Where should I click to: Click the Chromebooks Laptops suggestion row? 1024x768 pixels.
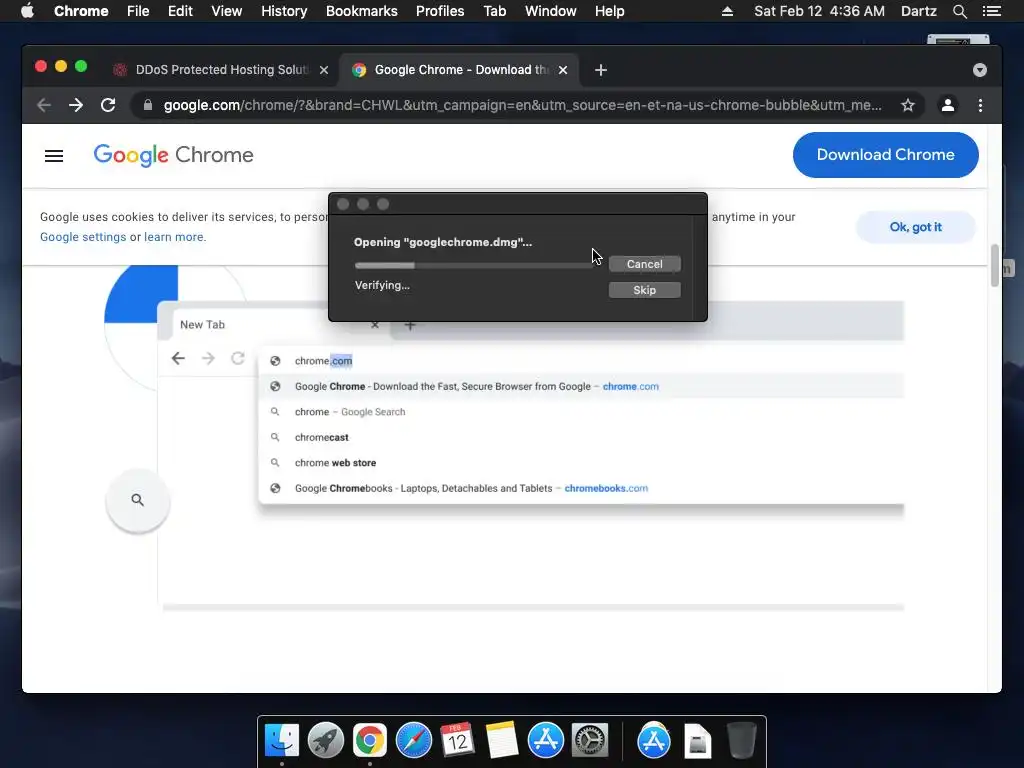coord(581,488)
